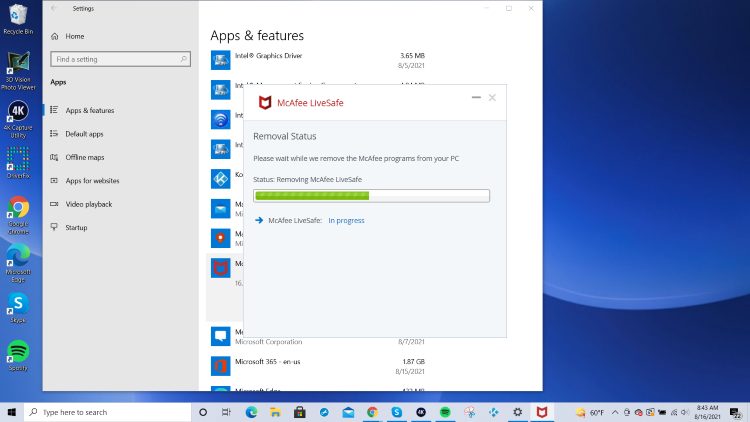The height and width of the screenshot is (422, 750).
Task: Click the Mail app icon in list
Action: click(221, 209)
